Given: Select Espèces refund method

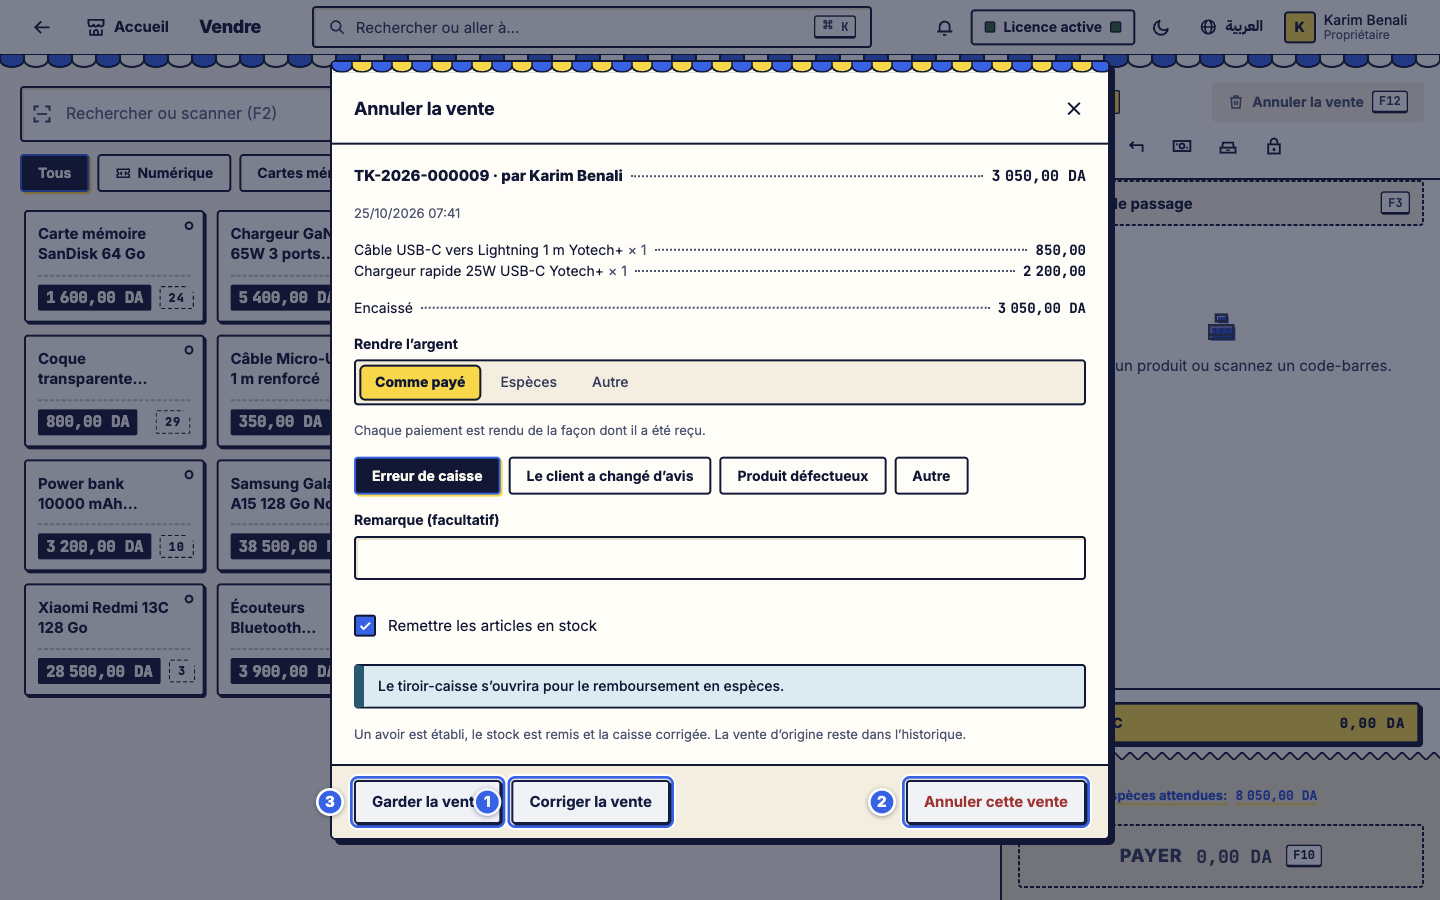Looking at the screenshot, I should click(528, 382).
